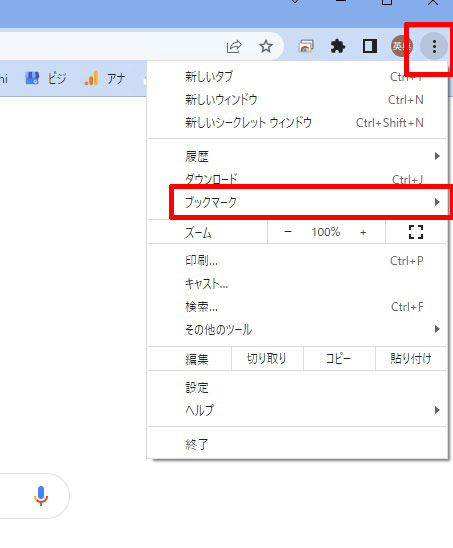The width and height of the screenshot is (453, 548).
Task: Select 新しいタブ menu item
Action: tap(297, 77)
